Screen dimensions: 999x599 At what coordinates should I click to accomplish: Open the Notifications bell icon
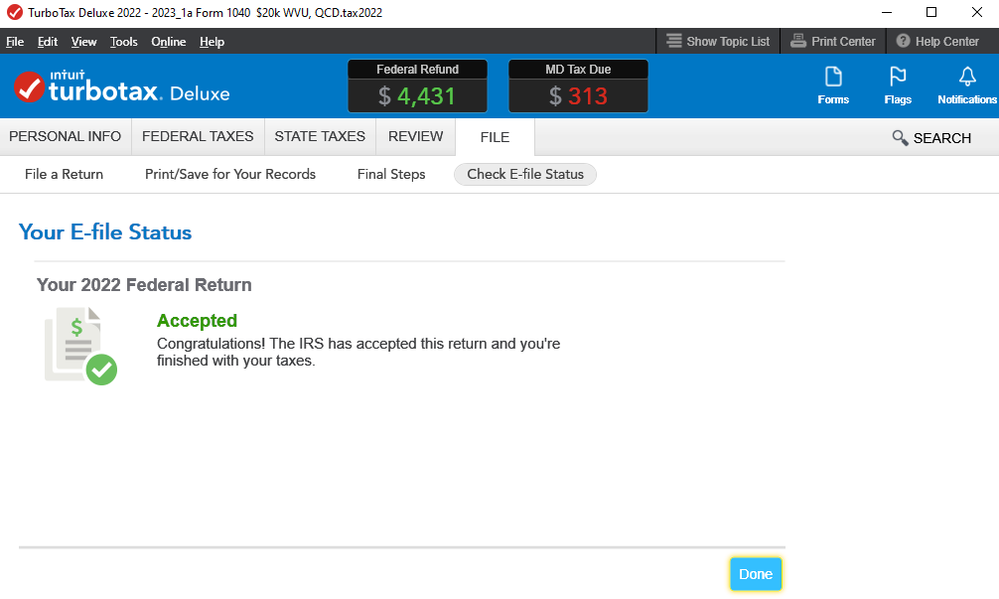click(x=967, y=85)
